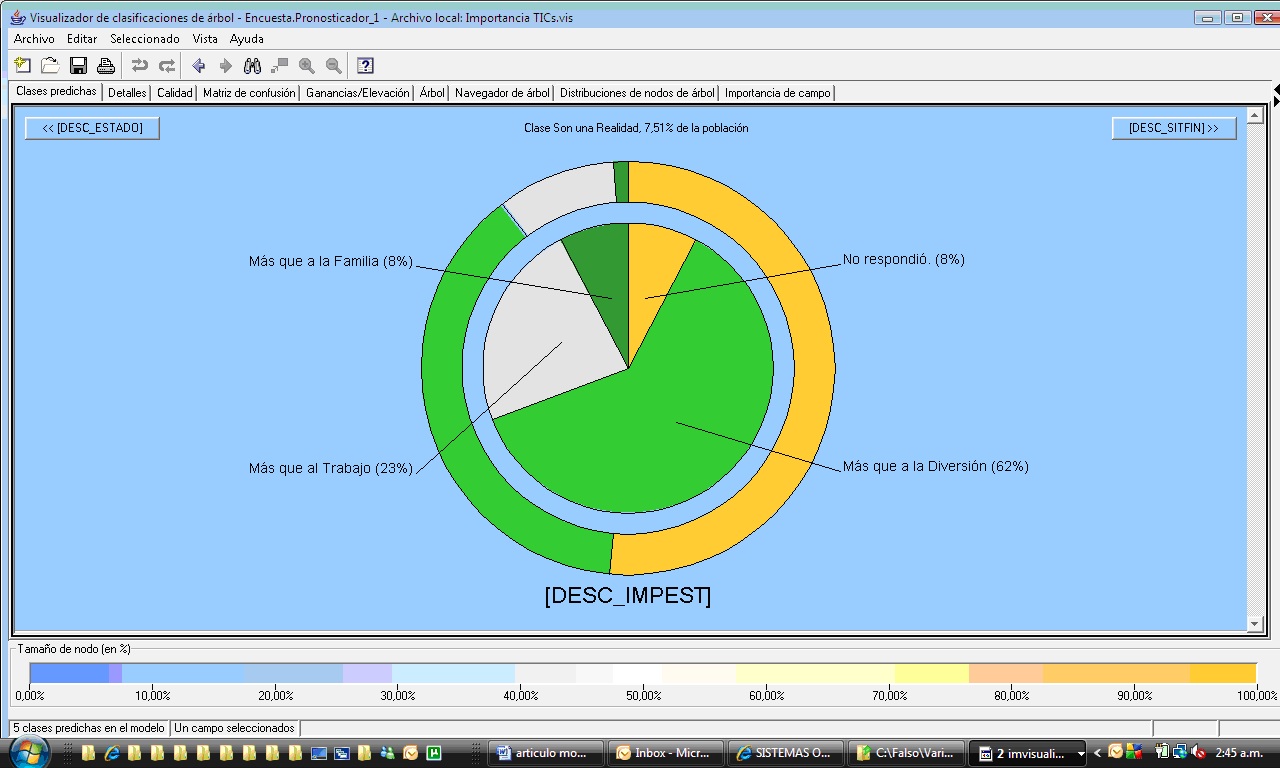Image resolution: width=1280 pixels, height=768 pixels.
Task: Go to previous field DESC_ESTADO
Action: tap(92, 128)
